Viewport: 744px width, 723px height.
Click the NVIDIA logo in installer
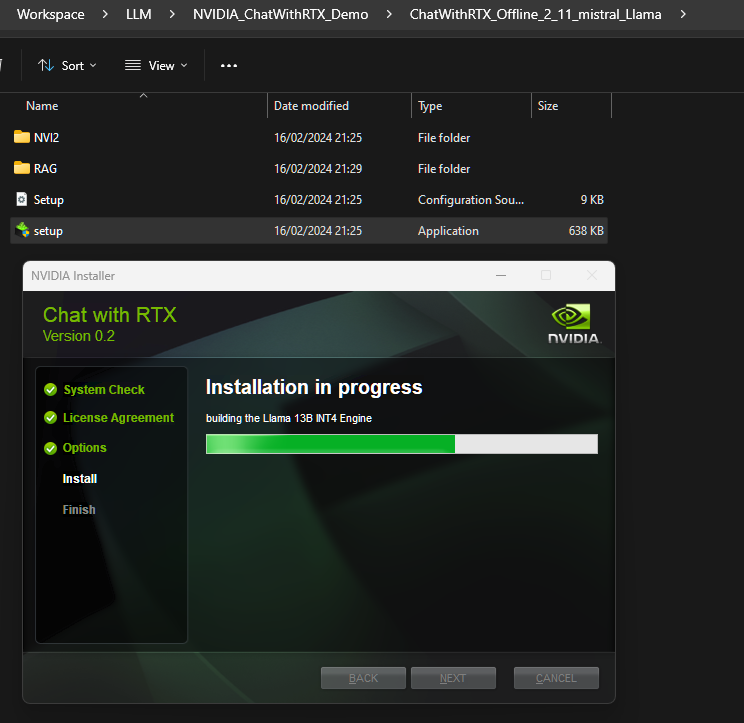pyautogui.click(x=574, y=324)
